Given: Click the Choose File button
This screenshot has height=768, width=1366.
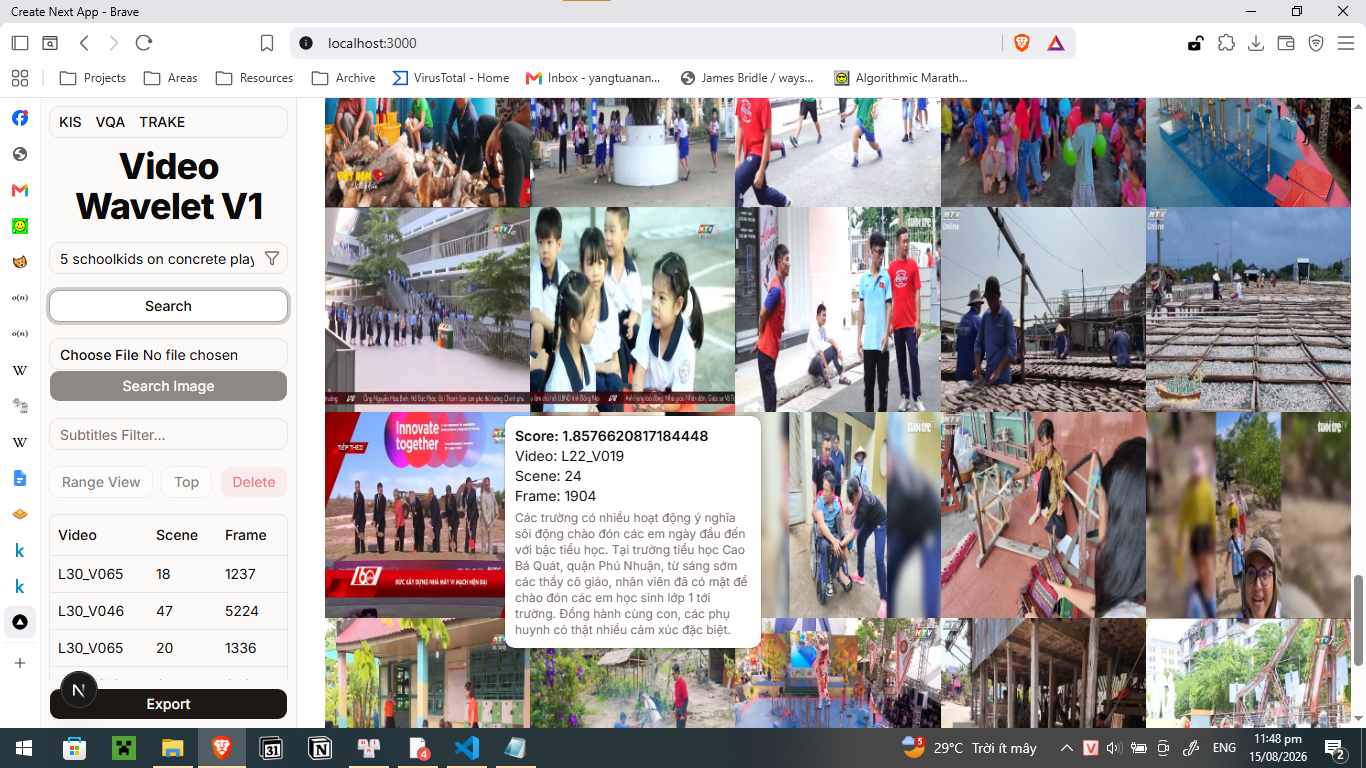Looking at the screenshot, I should pos(99,355).
